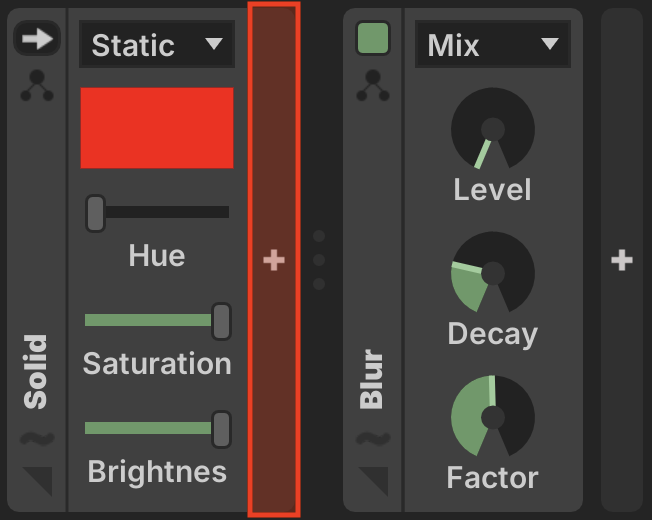Image resolution: width=652 pixels, height=520 pixels.
Task: Toggle the green enable square on Blur
Action: (372, 39)
